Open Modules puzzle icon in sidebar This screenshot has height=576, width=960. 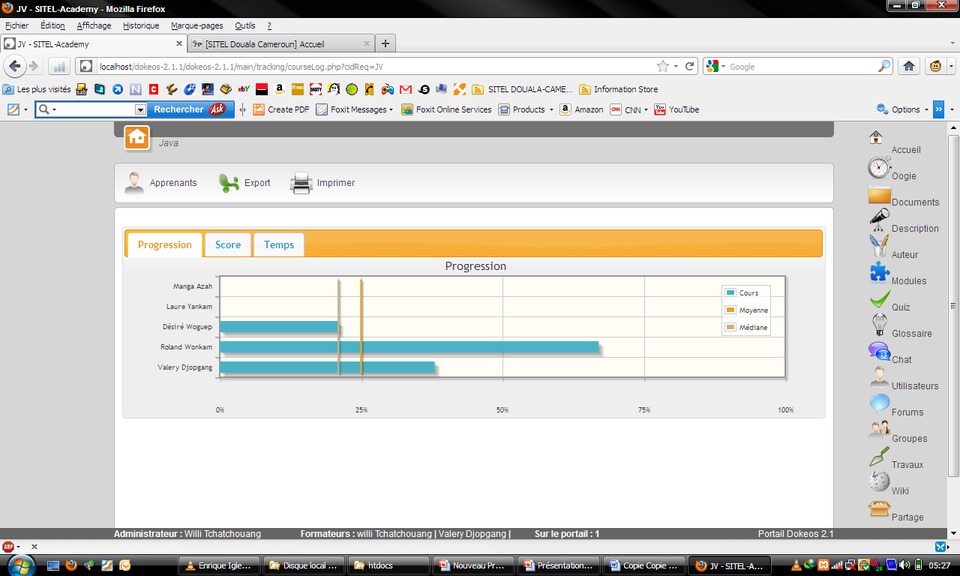tap(879, 272)
